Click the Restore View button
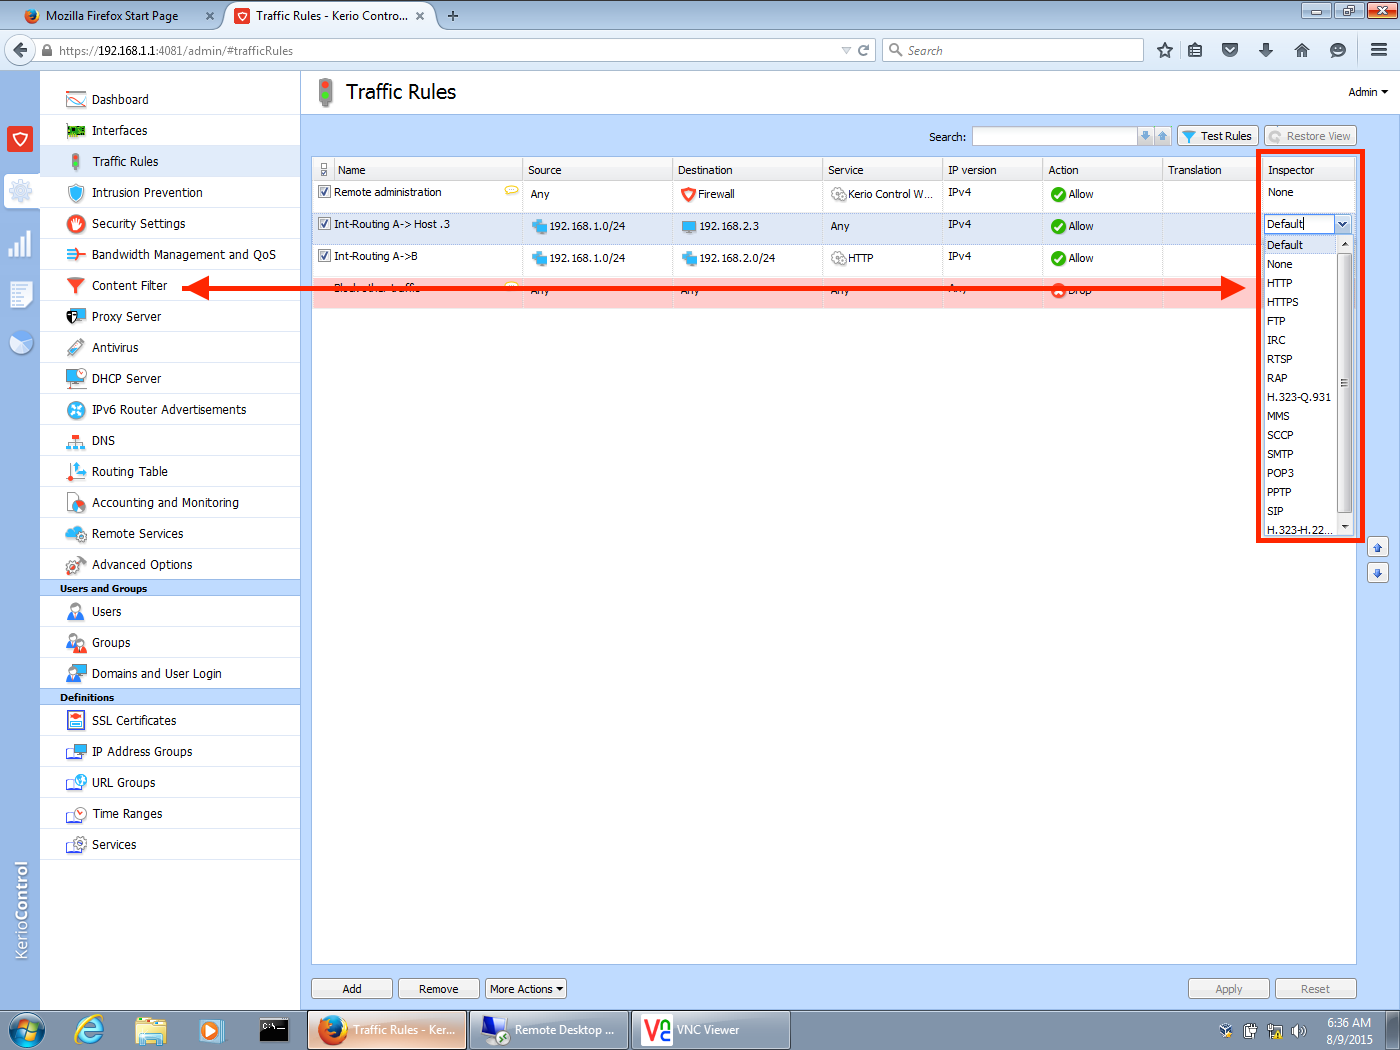This screenshot has height=1050, width=1400. click(x=1310, y=136)
